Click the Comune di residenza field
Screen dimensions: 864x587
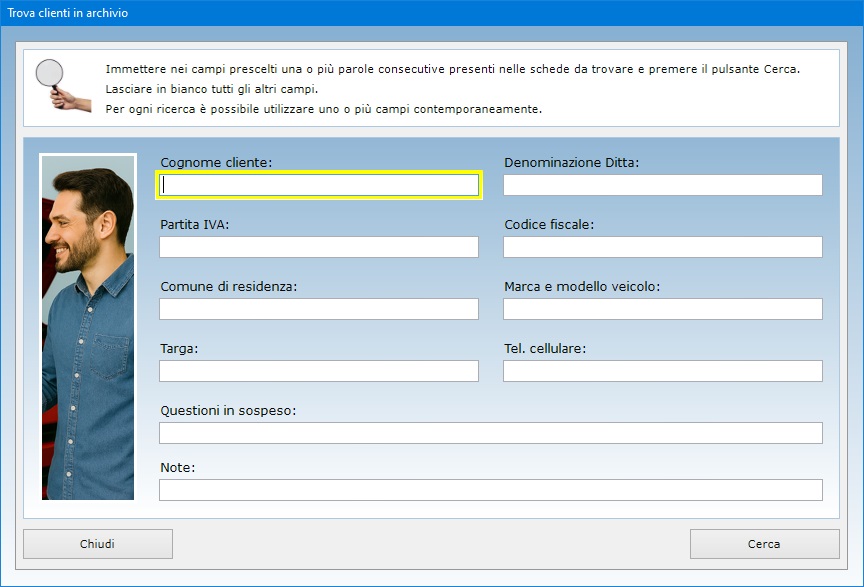coord(319,309)
